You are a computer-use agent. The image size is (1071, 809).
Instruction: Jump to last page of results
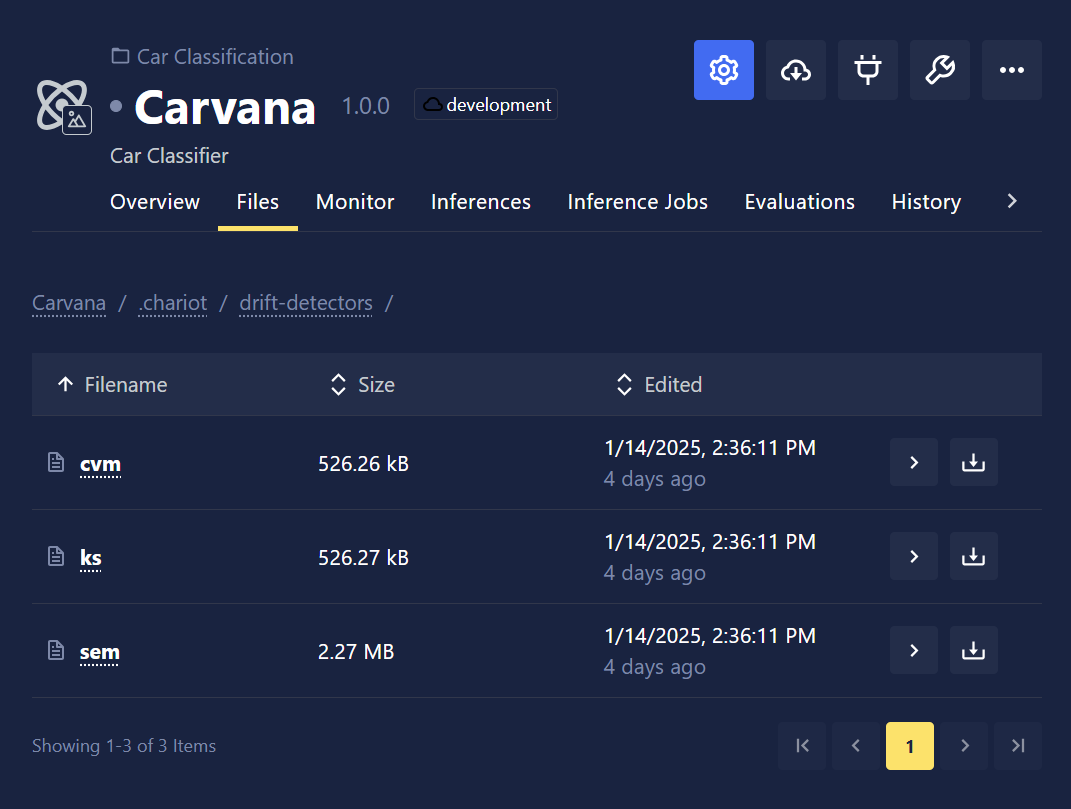[1018, 746]
